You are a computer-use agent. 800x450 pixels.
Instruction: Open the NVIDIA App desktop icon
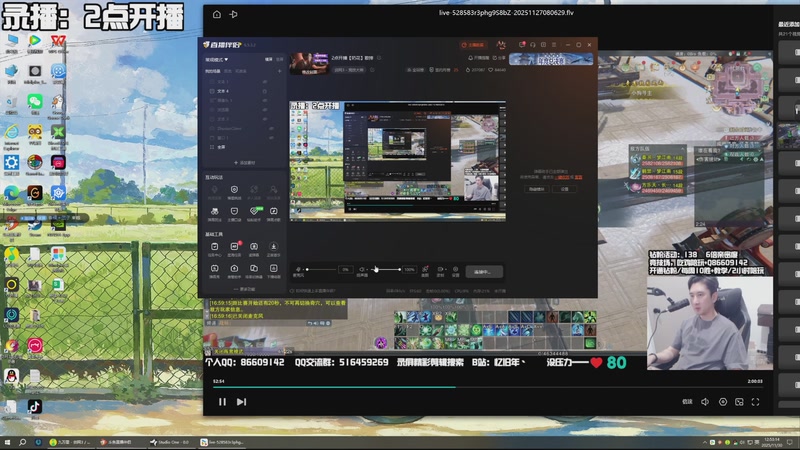tap(58, 227)
